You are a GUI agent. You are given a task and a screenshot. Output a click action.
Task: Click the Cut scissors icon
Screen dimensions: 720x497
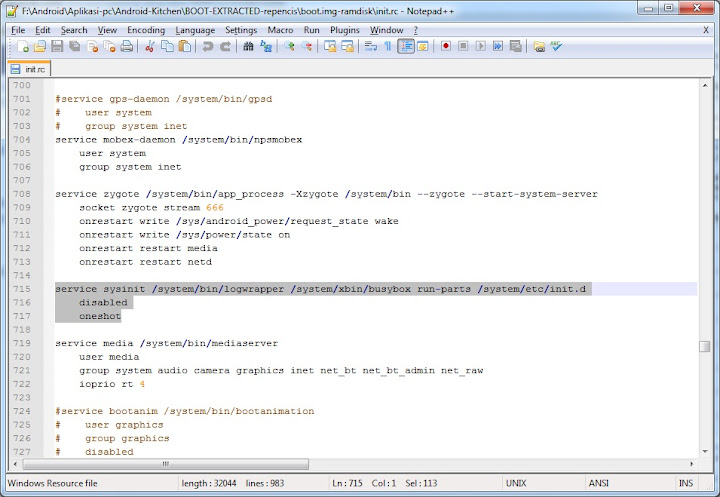[x=149, y=47]
